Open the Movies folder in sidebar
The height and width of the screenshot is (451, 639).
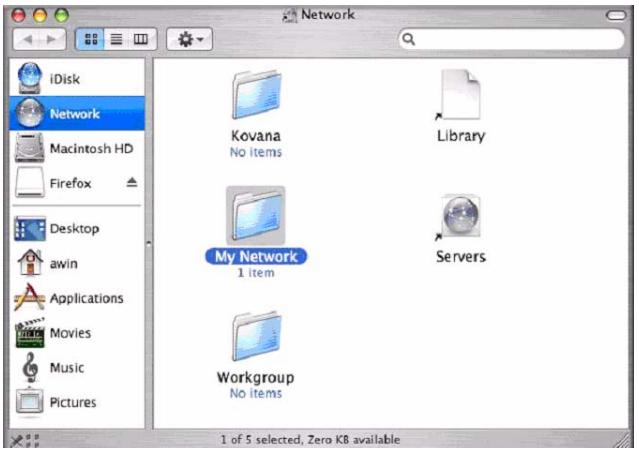click(77, 333)
